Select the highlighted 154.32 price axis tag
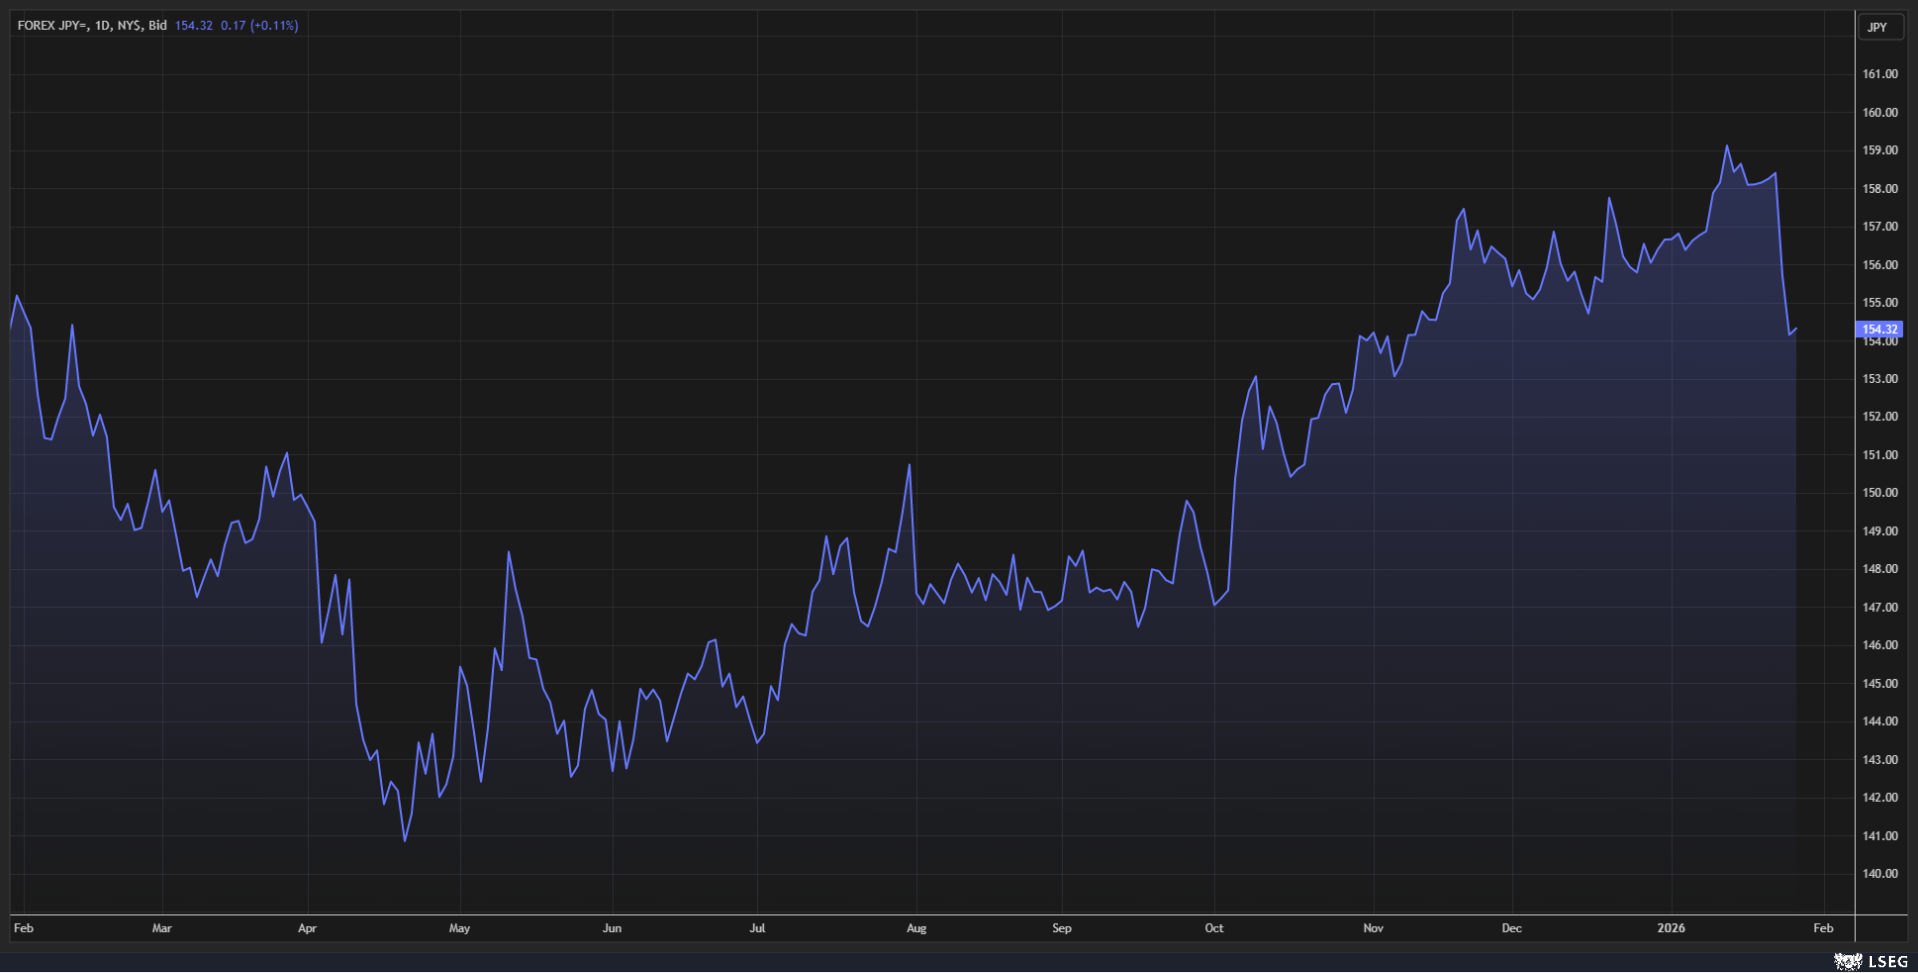This screenshot has height=973, width=1918. tap(1879, 329)
